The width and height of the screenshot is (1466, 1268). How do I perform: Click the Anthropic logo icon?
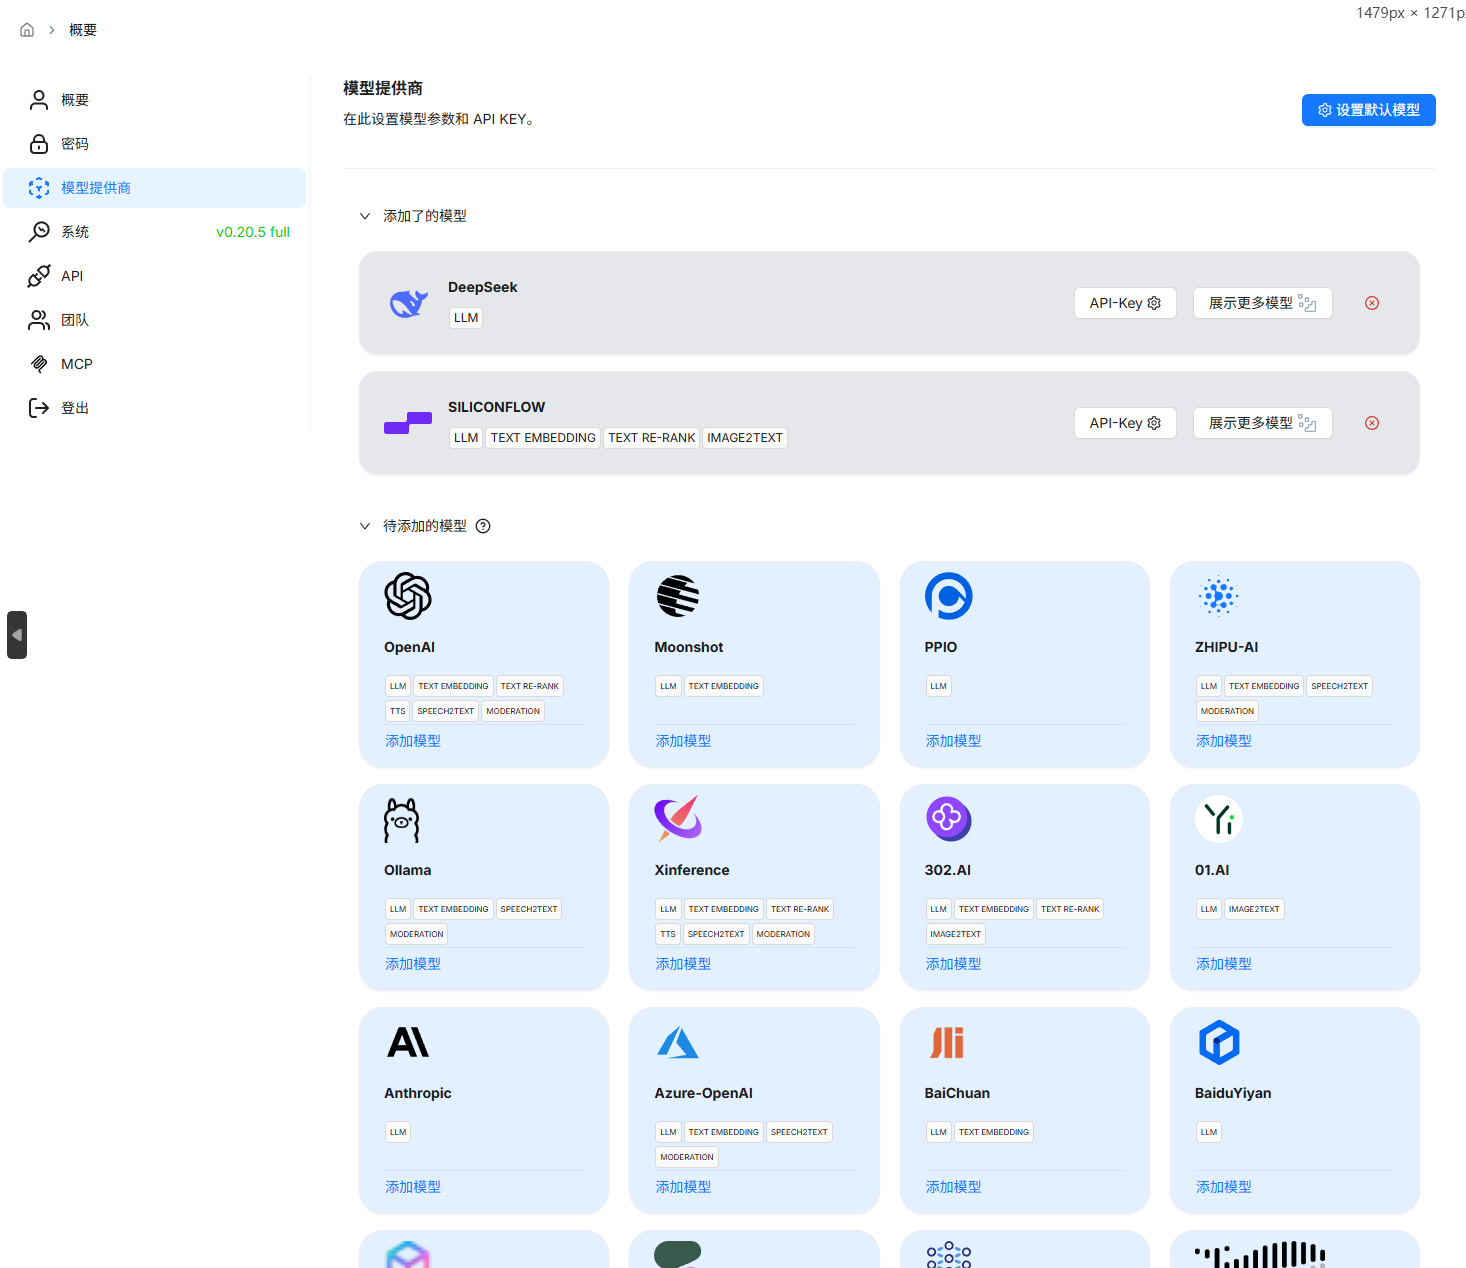click(x=408, y=1042)
